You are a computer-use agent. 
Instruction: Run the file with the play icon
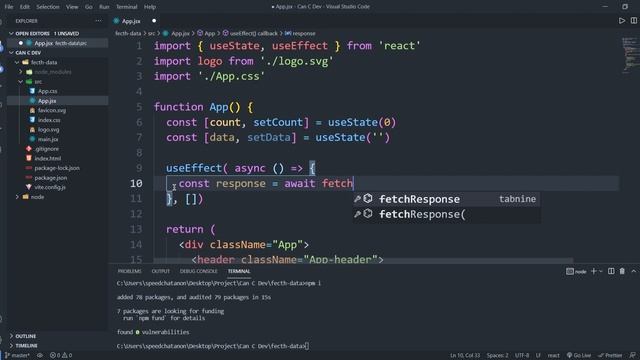tap(622, 20)
